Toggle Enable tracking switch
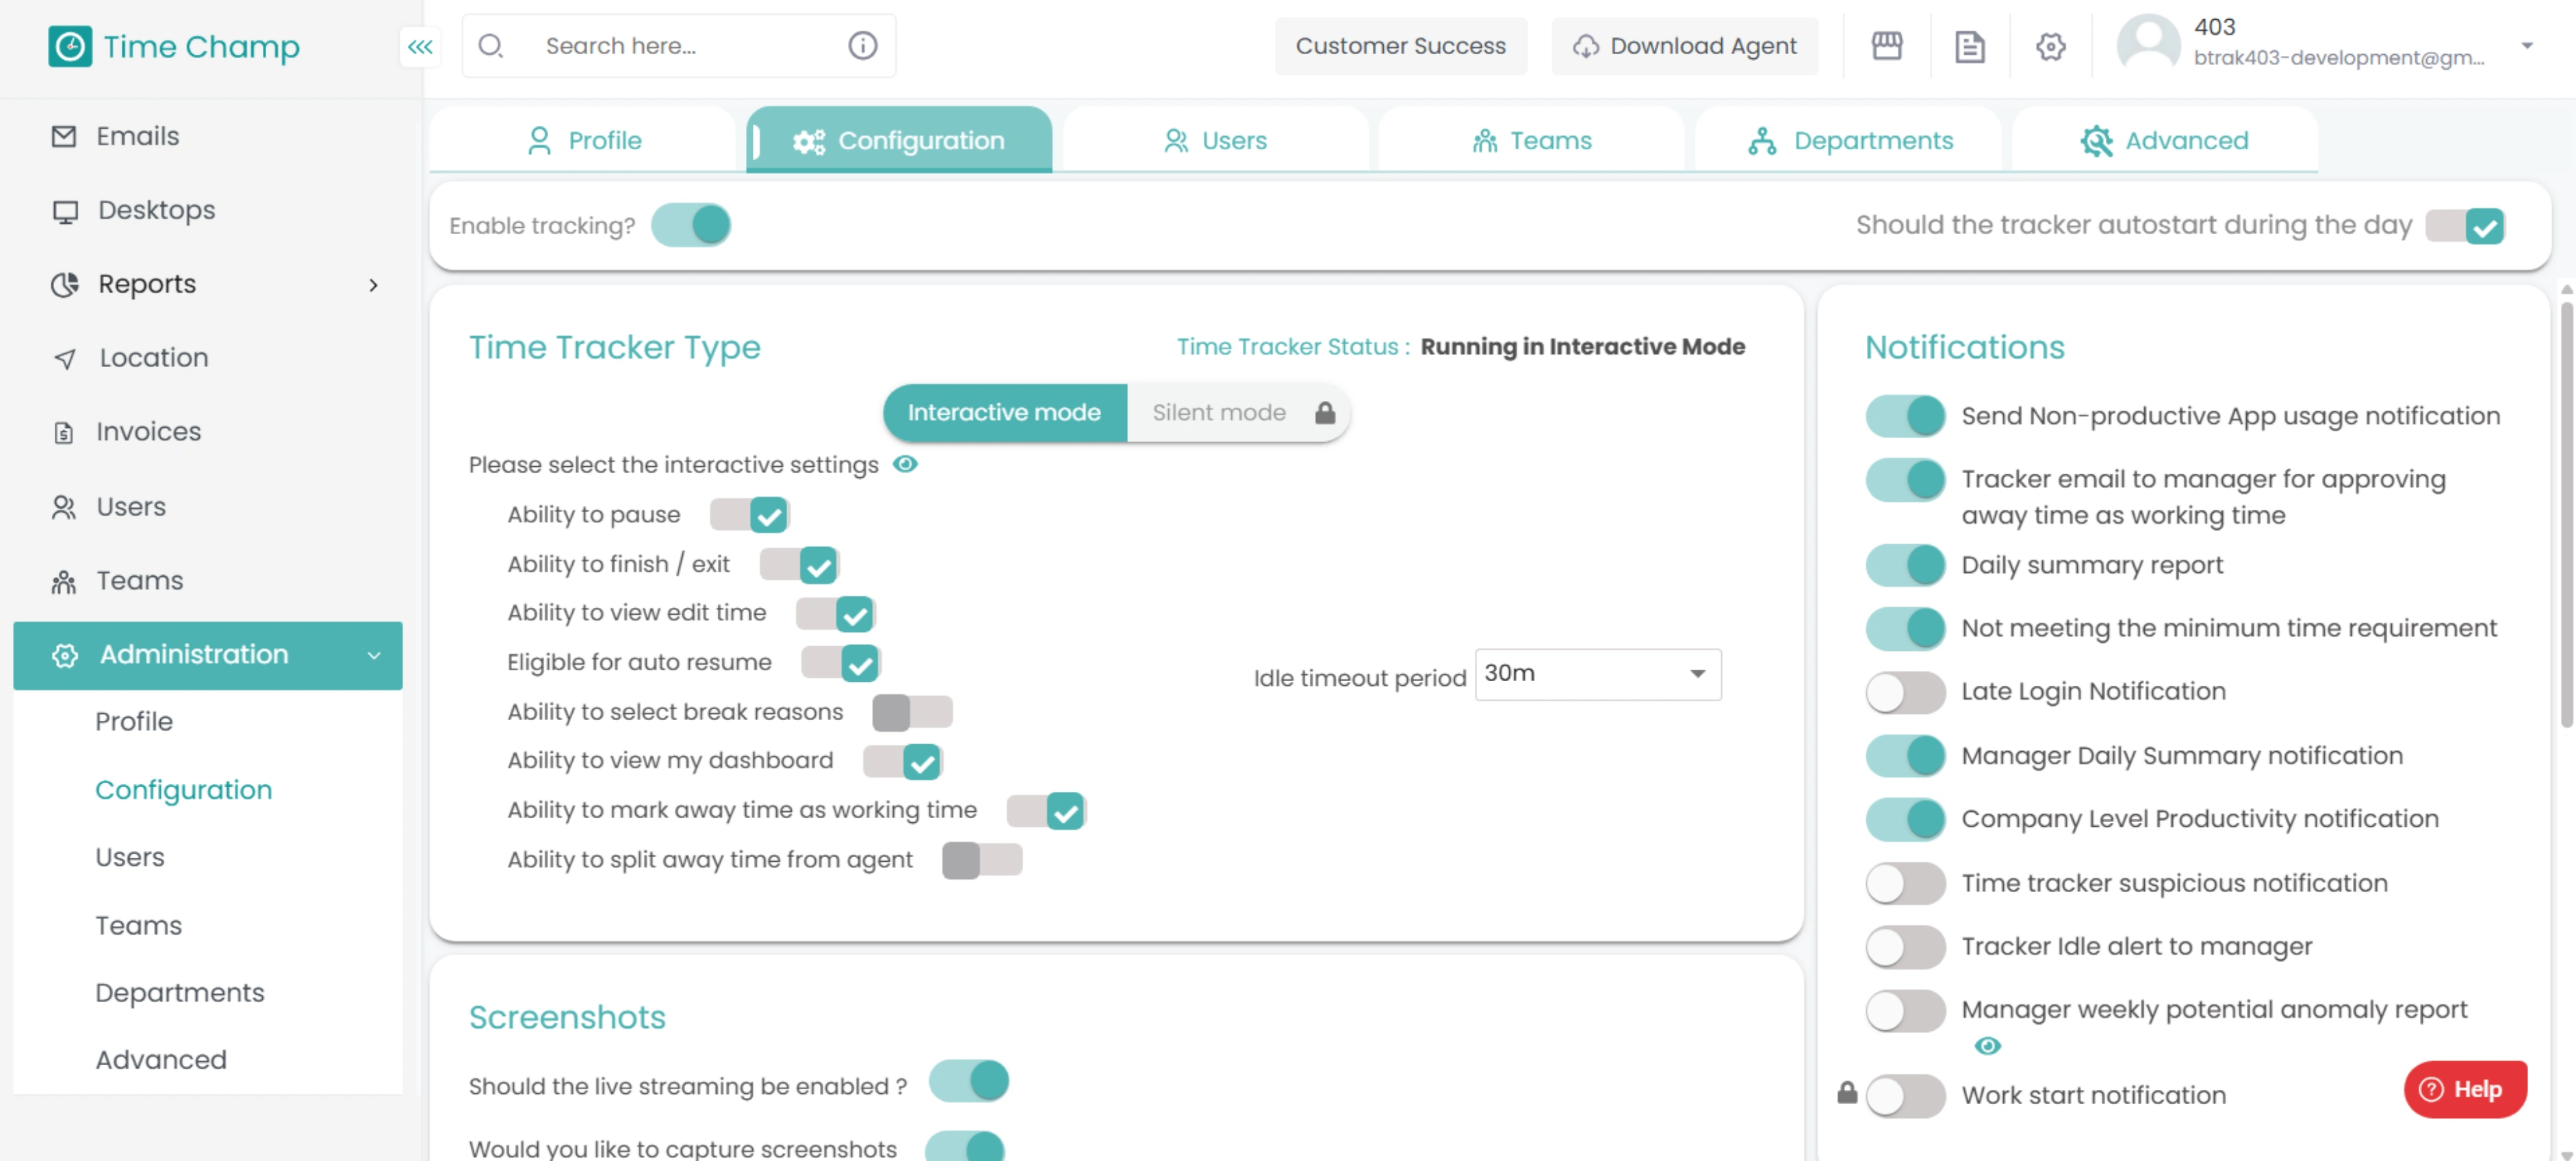 point(691,225)
